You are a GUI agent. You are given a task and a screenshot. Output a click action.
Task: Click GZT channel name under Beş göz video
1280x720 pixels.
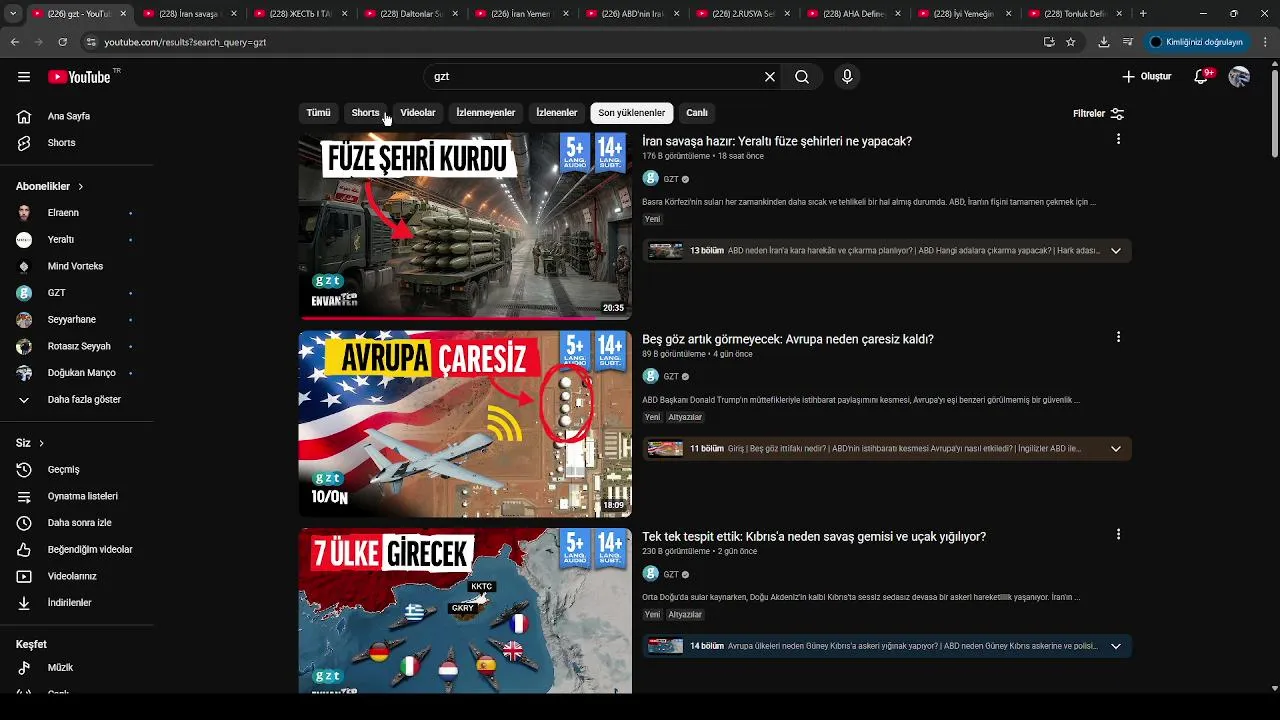(671, 377)
